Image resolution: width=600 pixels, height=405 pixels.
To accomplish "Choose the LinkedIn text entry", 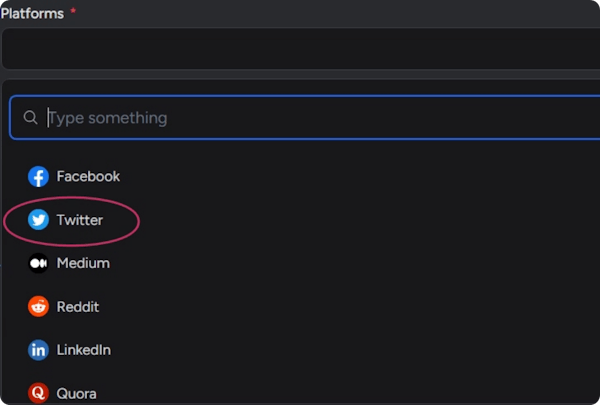I will point(84,350).
